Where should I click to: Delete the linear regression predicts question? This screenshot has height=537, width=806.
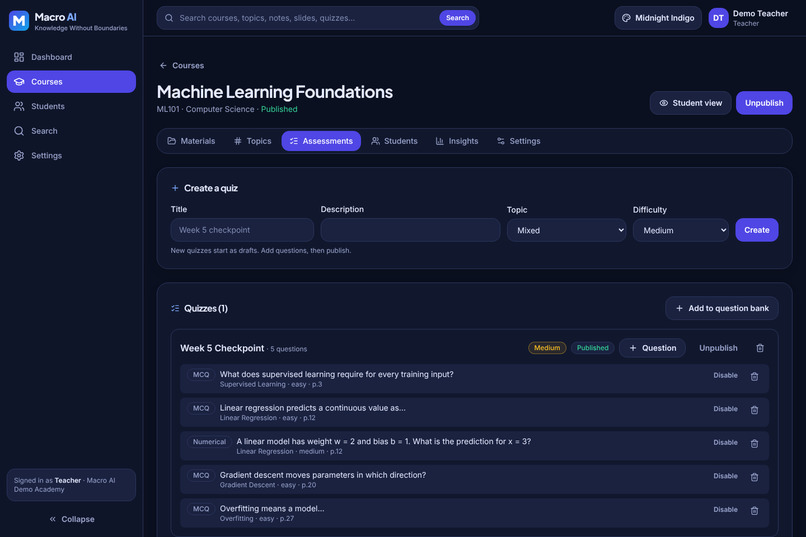[x=754, y=410]
